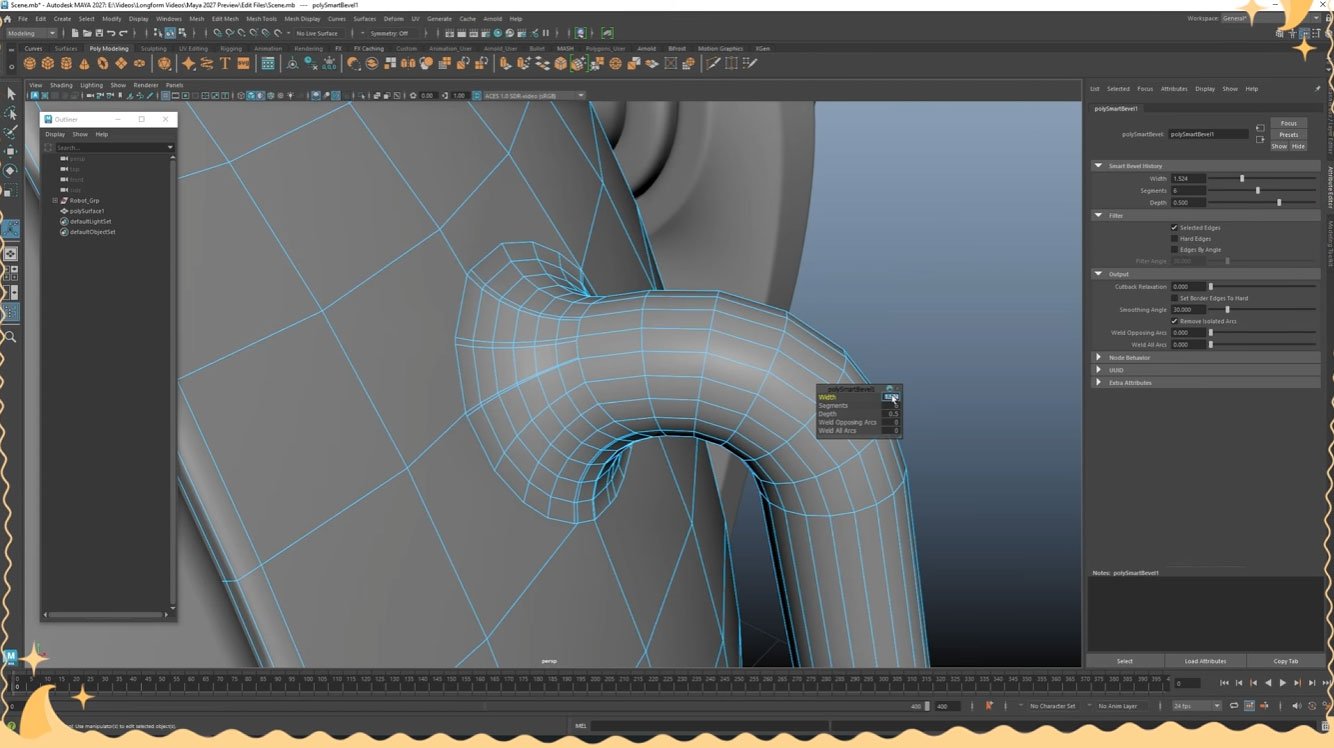Click the go to output connection icon

pyautogui.click(x=1260, y=138)
